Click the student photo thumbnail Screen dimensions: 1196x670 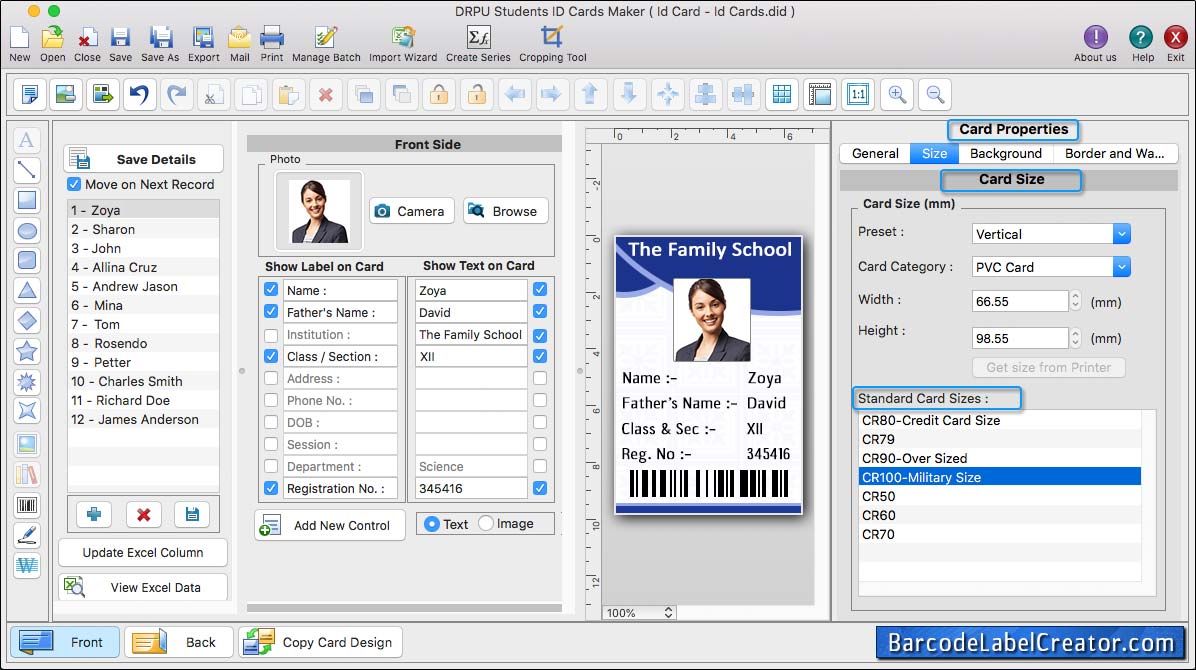(319, 211)
